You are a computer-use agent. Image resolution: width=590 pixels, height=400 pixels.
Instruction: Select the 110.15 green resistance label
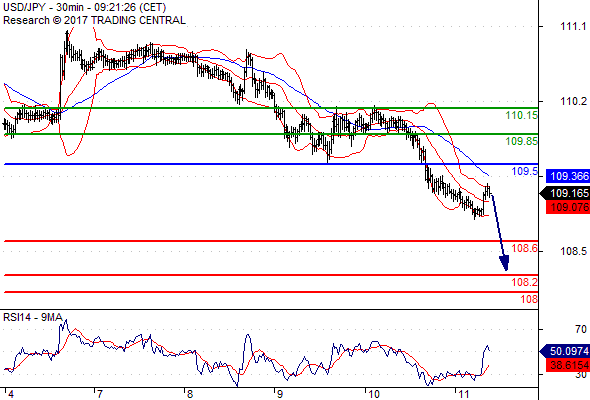tap(521, 115)
